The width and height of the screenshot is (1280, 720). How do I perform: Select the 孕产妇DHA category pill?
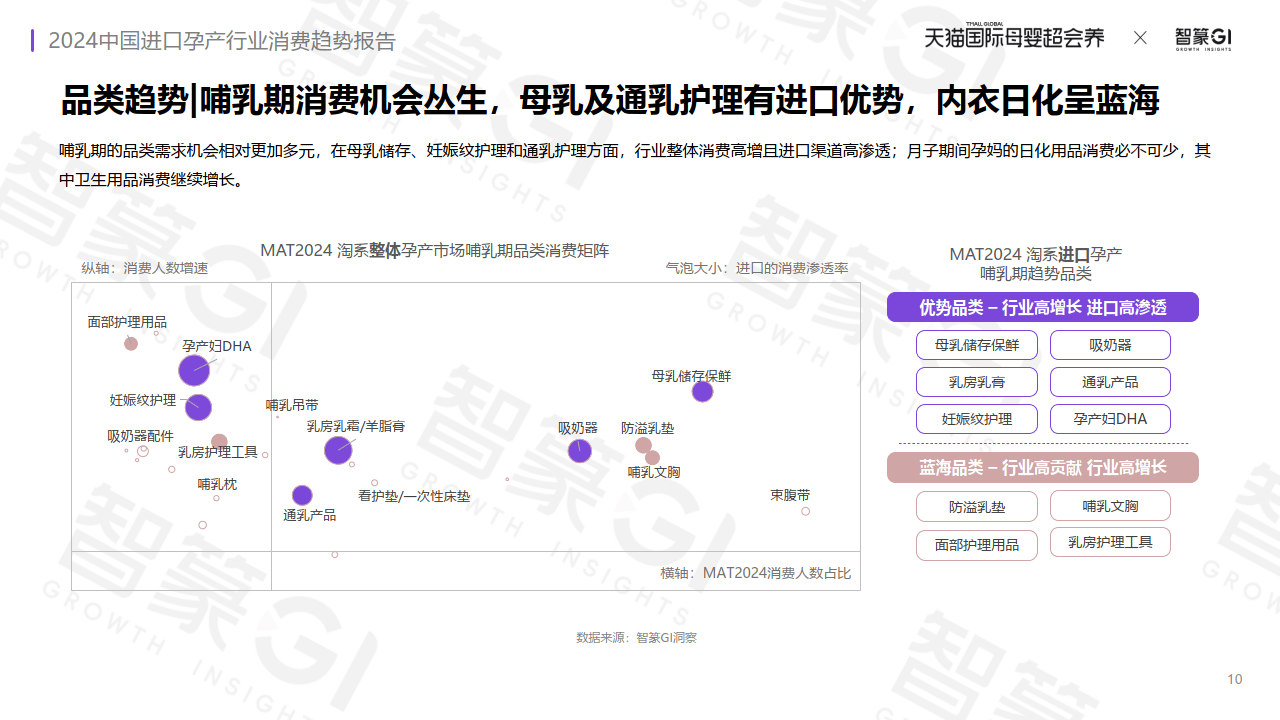(1110, 419)
